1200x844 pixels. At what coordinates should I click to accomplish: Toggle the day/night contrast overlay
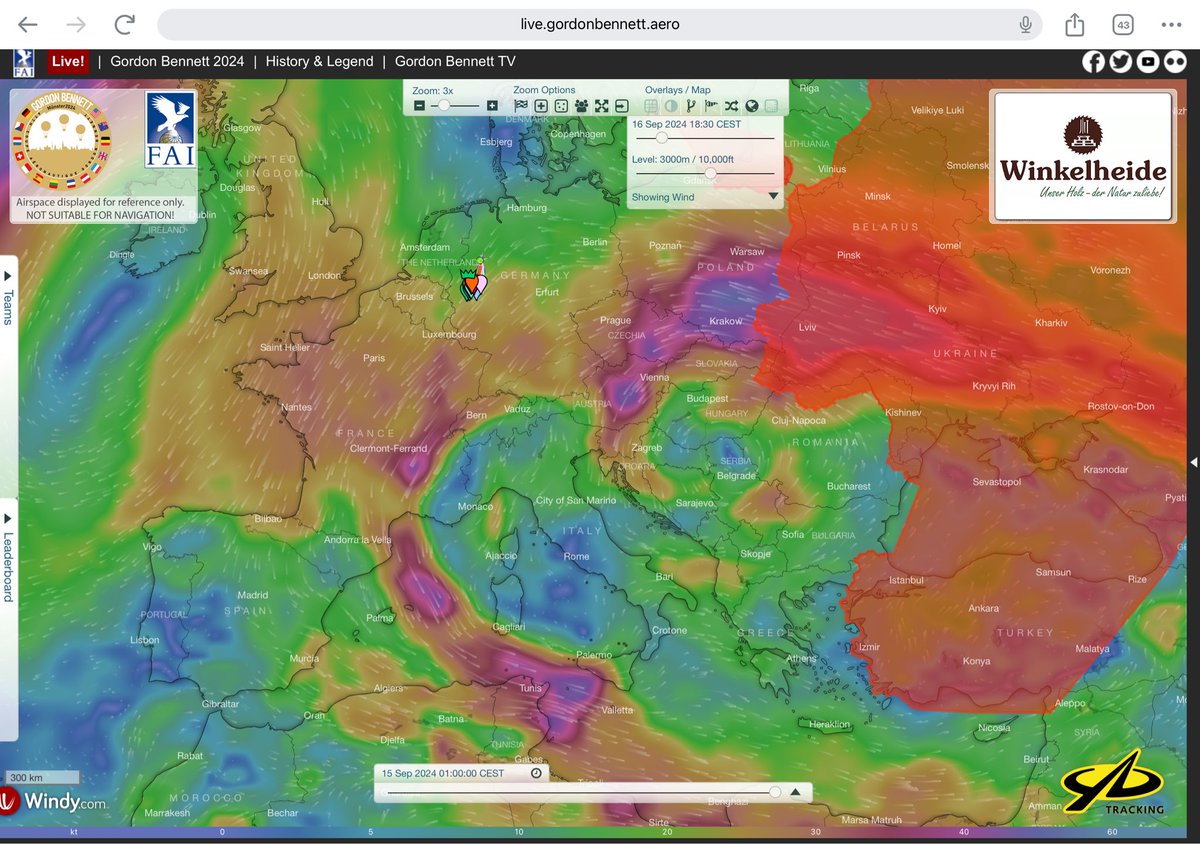[671, 105]
